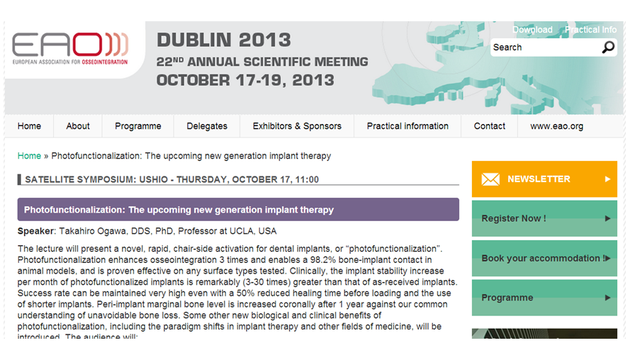Click the Register Now button

click(x=544, y=219)
